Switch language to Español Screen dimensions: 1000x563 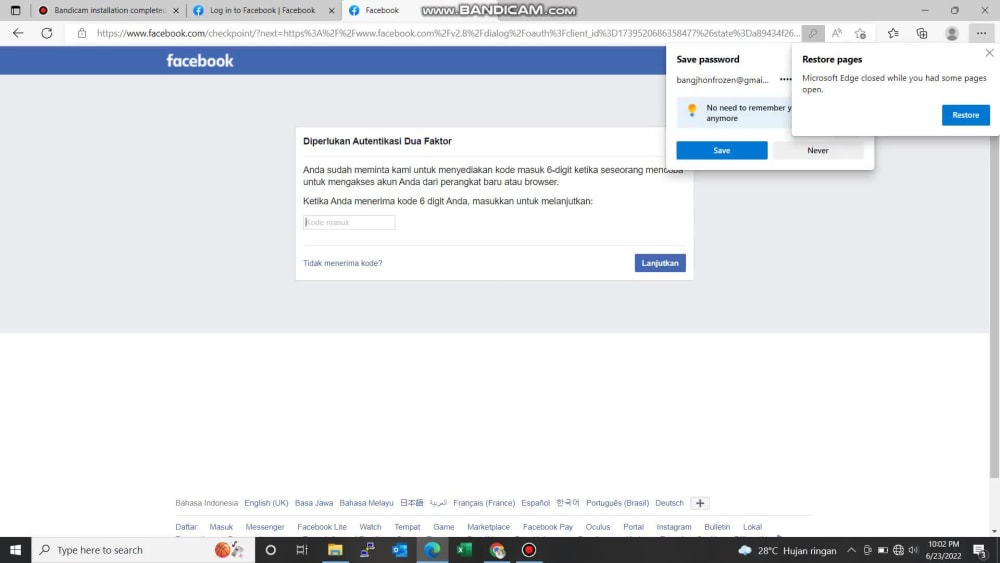[x=535, y=503]
